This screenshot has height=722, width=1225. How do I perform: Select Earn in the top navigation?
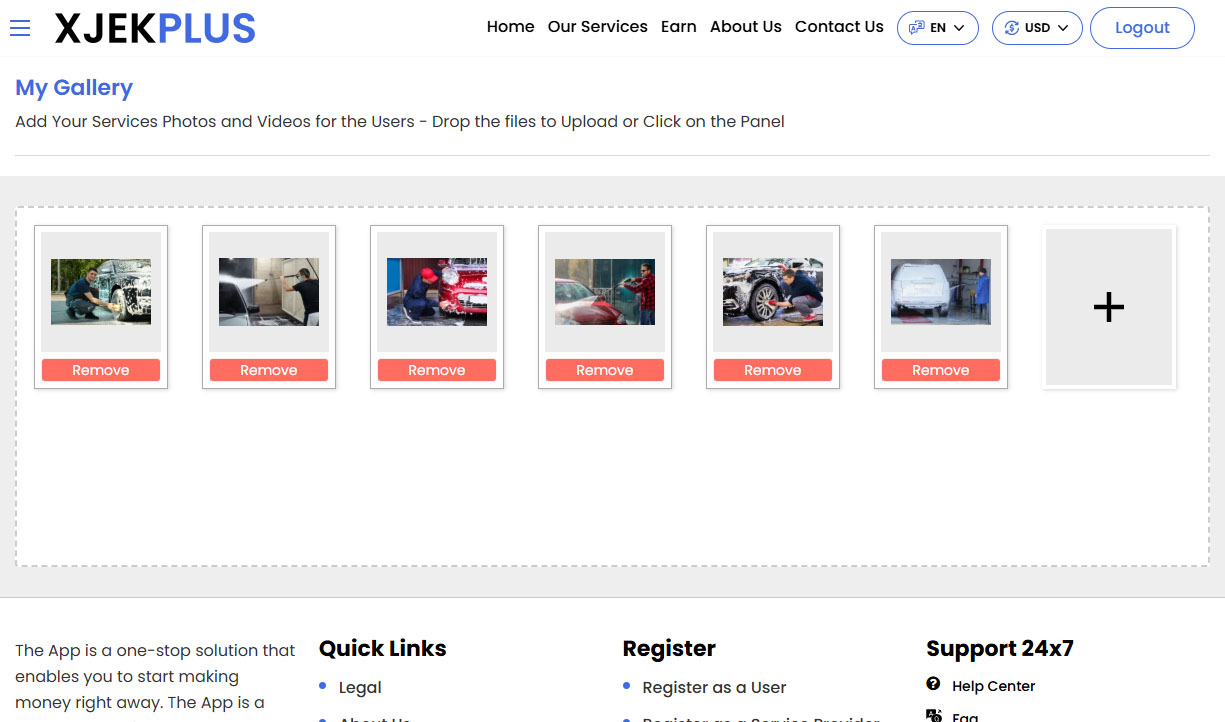click(678, 27)
